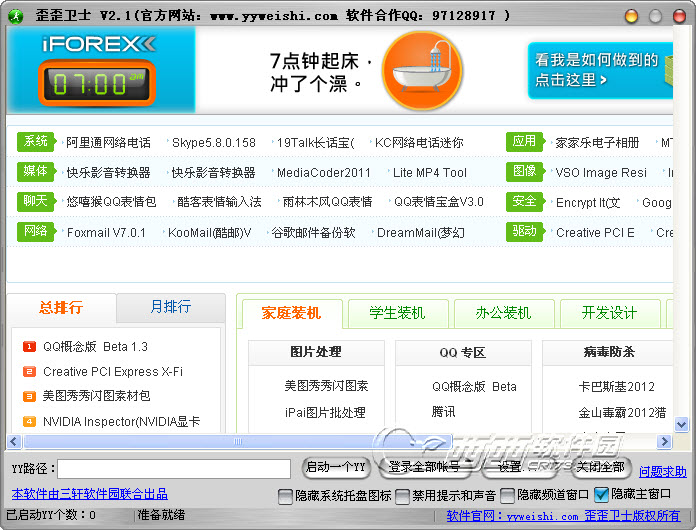Click the horizontal scrollbar thumb
The image size is (696, 530).
click(238, 441)
